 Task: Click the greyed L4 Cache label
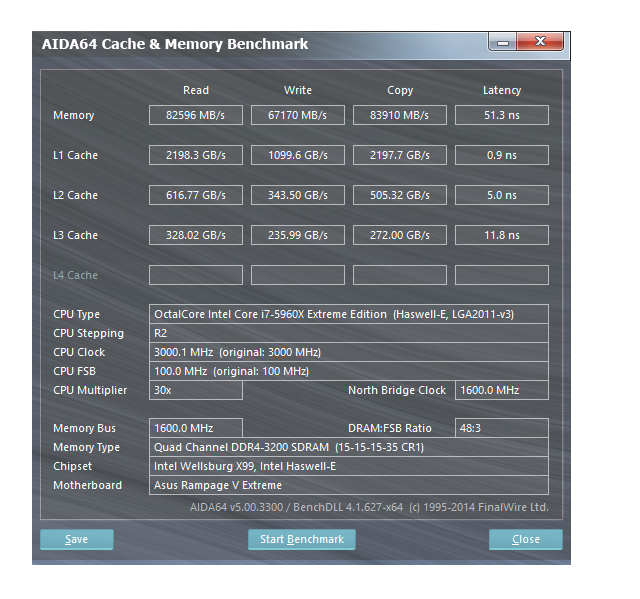pos(76,275)
